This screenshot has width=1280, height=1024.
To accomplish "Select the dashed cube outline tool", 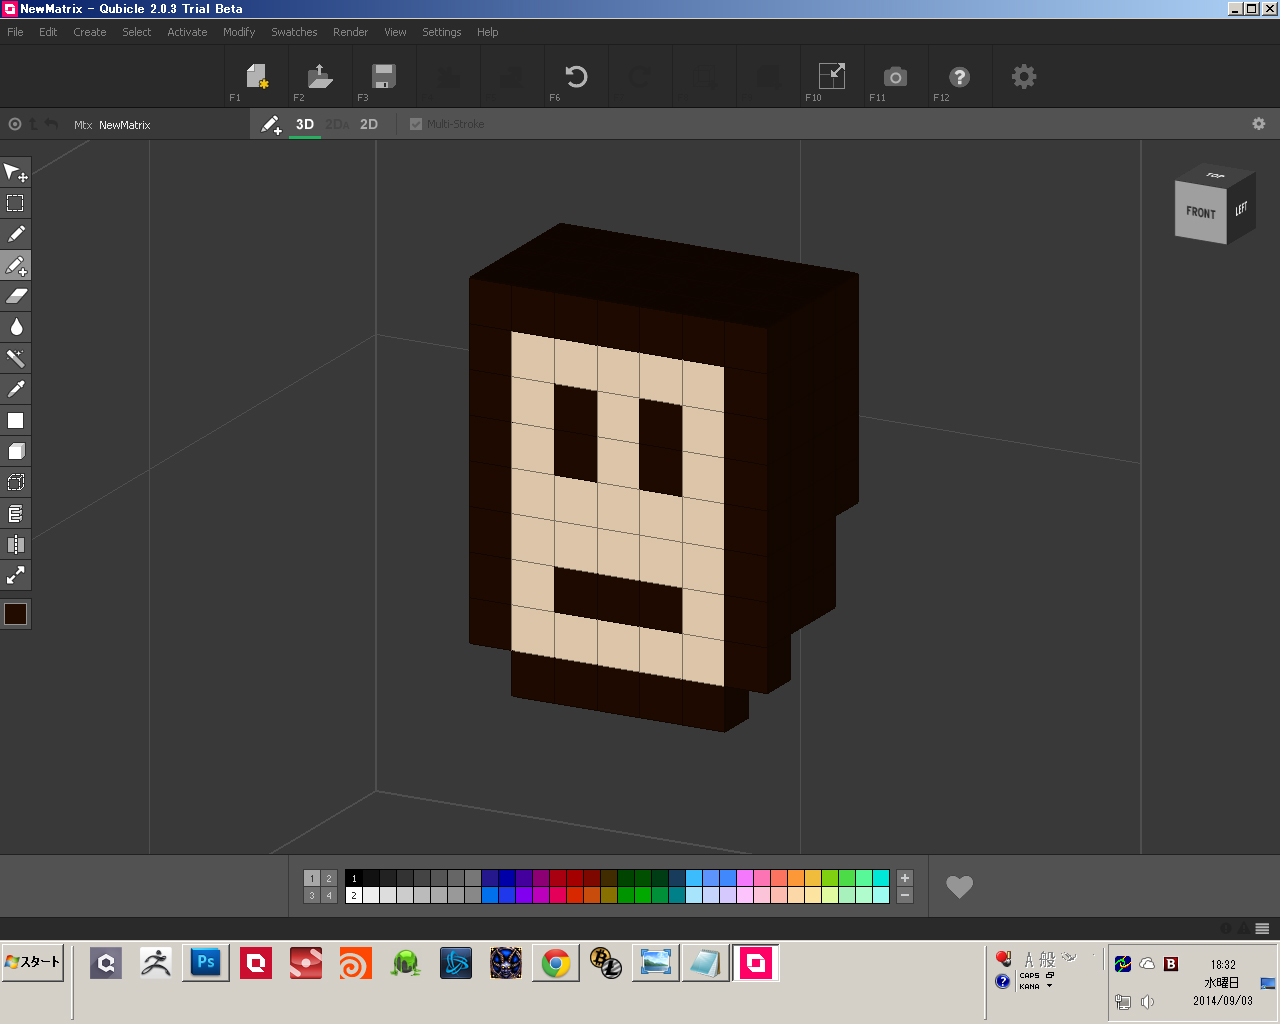I will [16, 483].
